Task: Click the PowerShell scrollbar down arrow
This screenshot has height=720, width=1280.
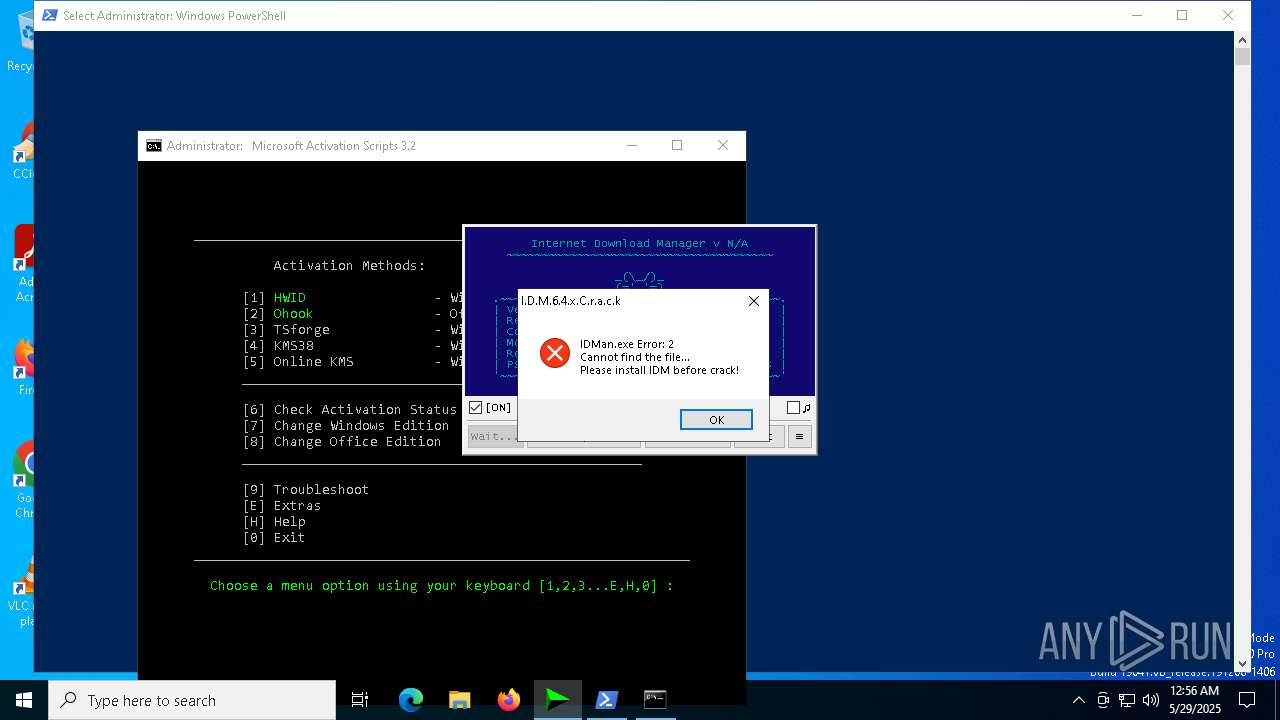Action: [1242, 663]
